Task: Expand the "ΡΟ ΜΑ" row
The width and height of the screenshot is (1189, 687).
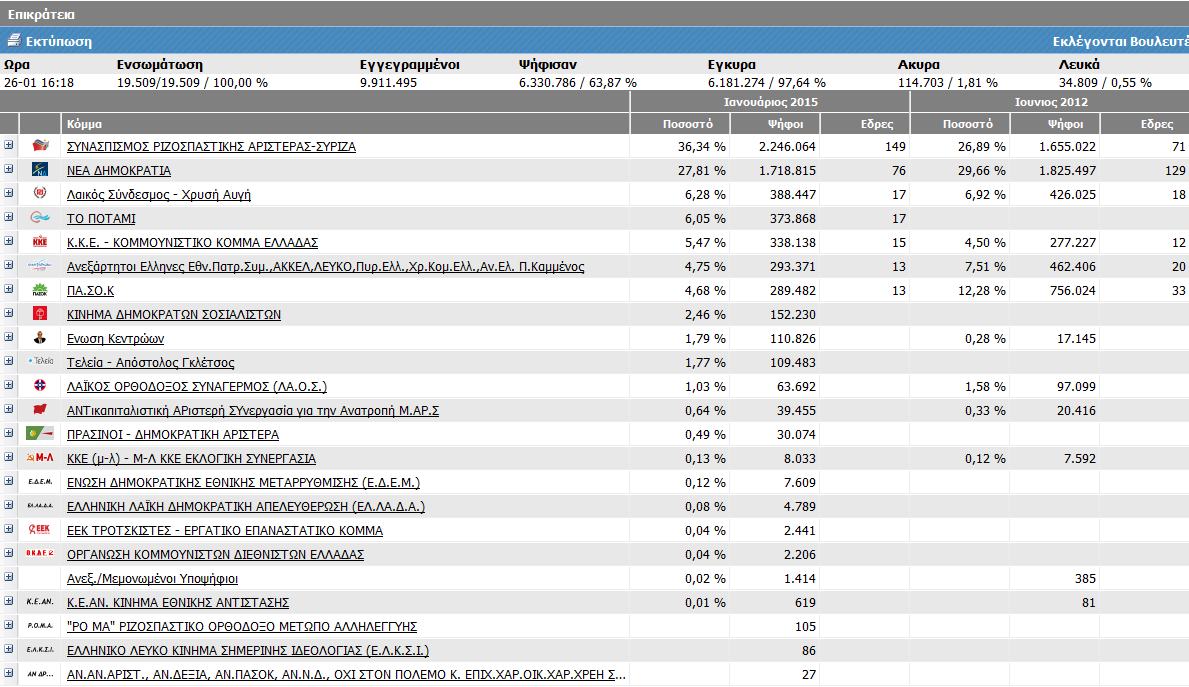Action: 8,625
